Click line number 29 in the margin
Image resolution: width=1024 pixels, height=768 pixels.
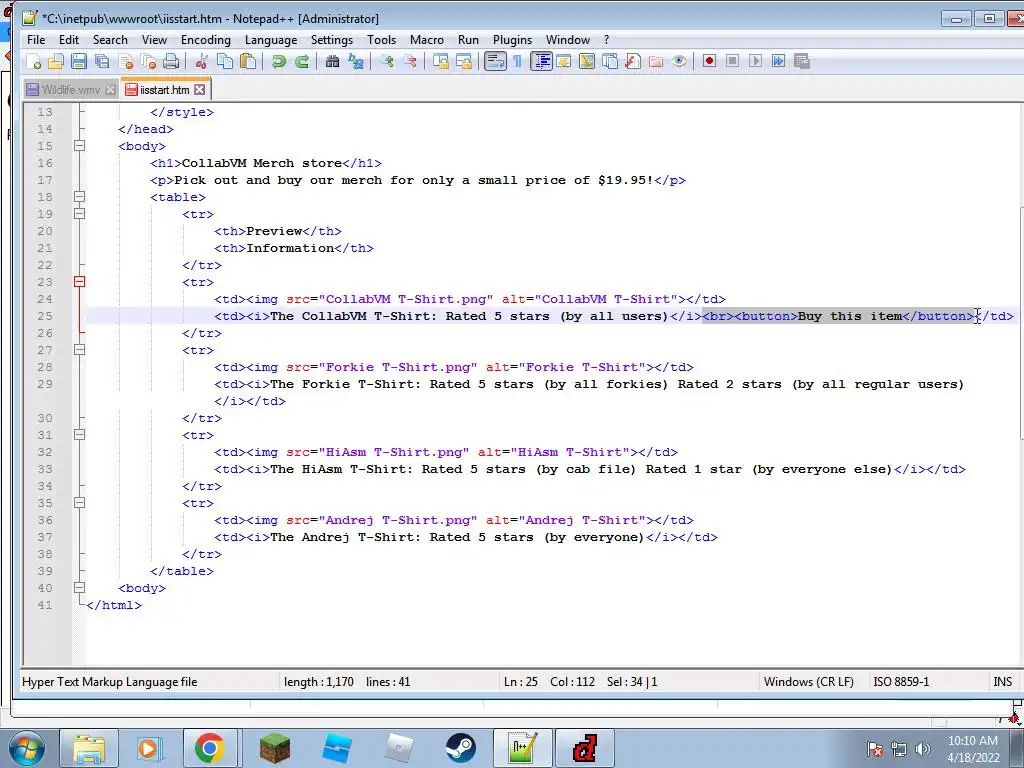44,384
